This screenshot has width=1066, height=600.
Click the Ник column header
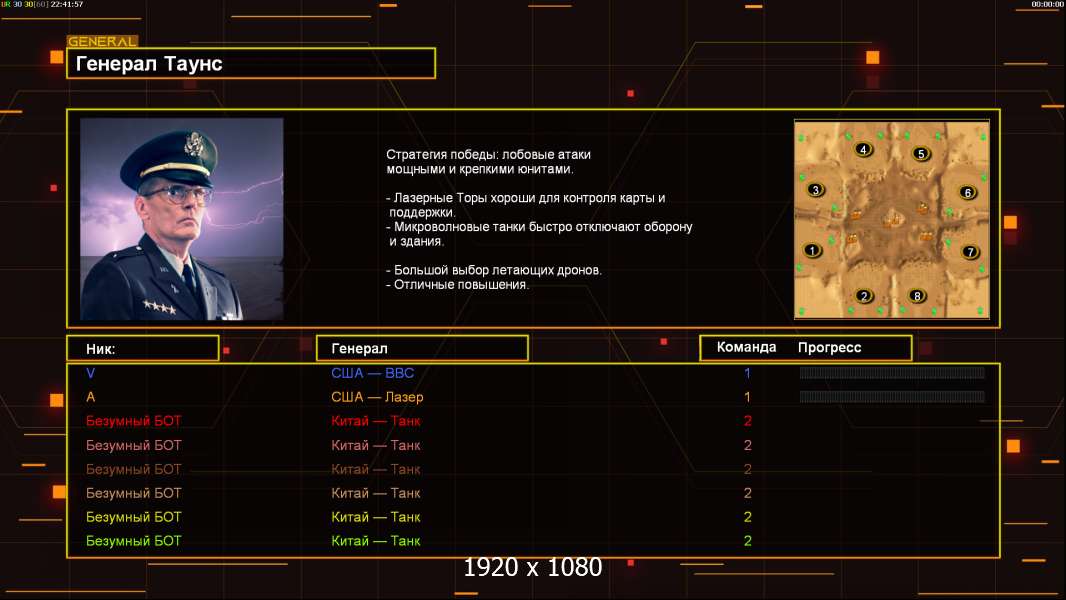point(143,349)
